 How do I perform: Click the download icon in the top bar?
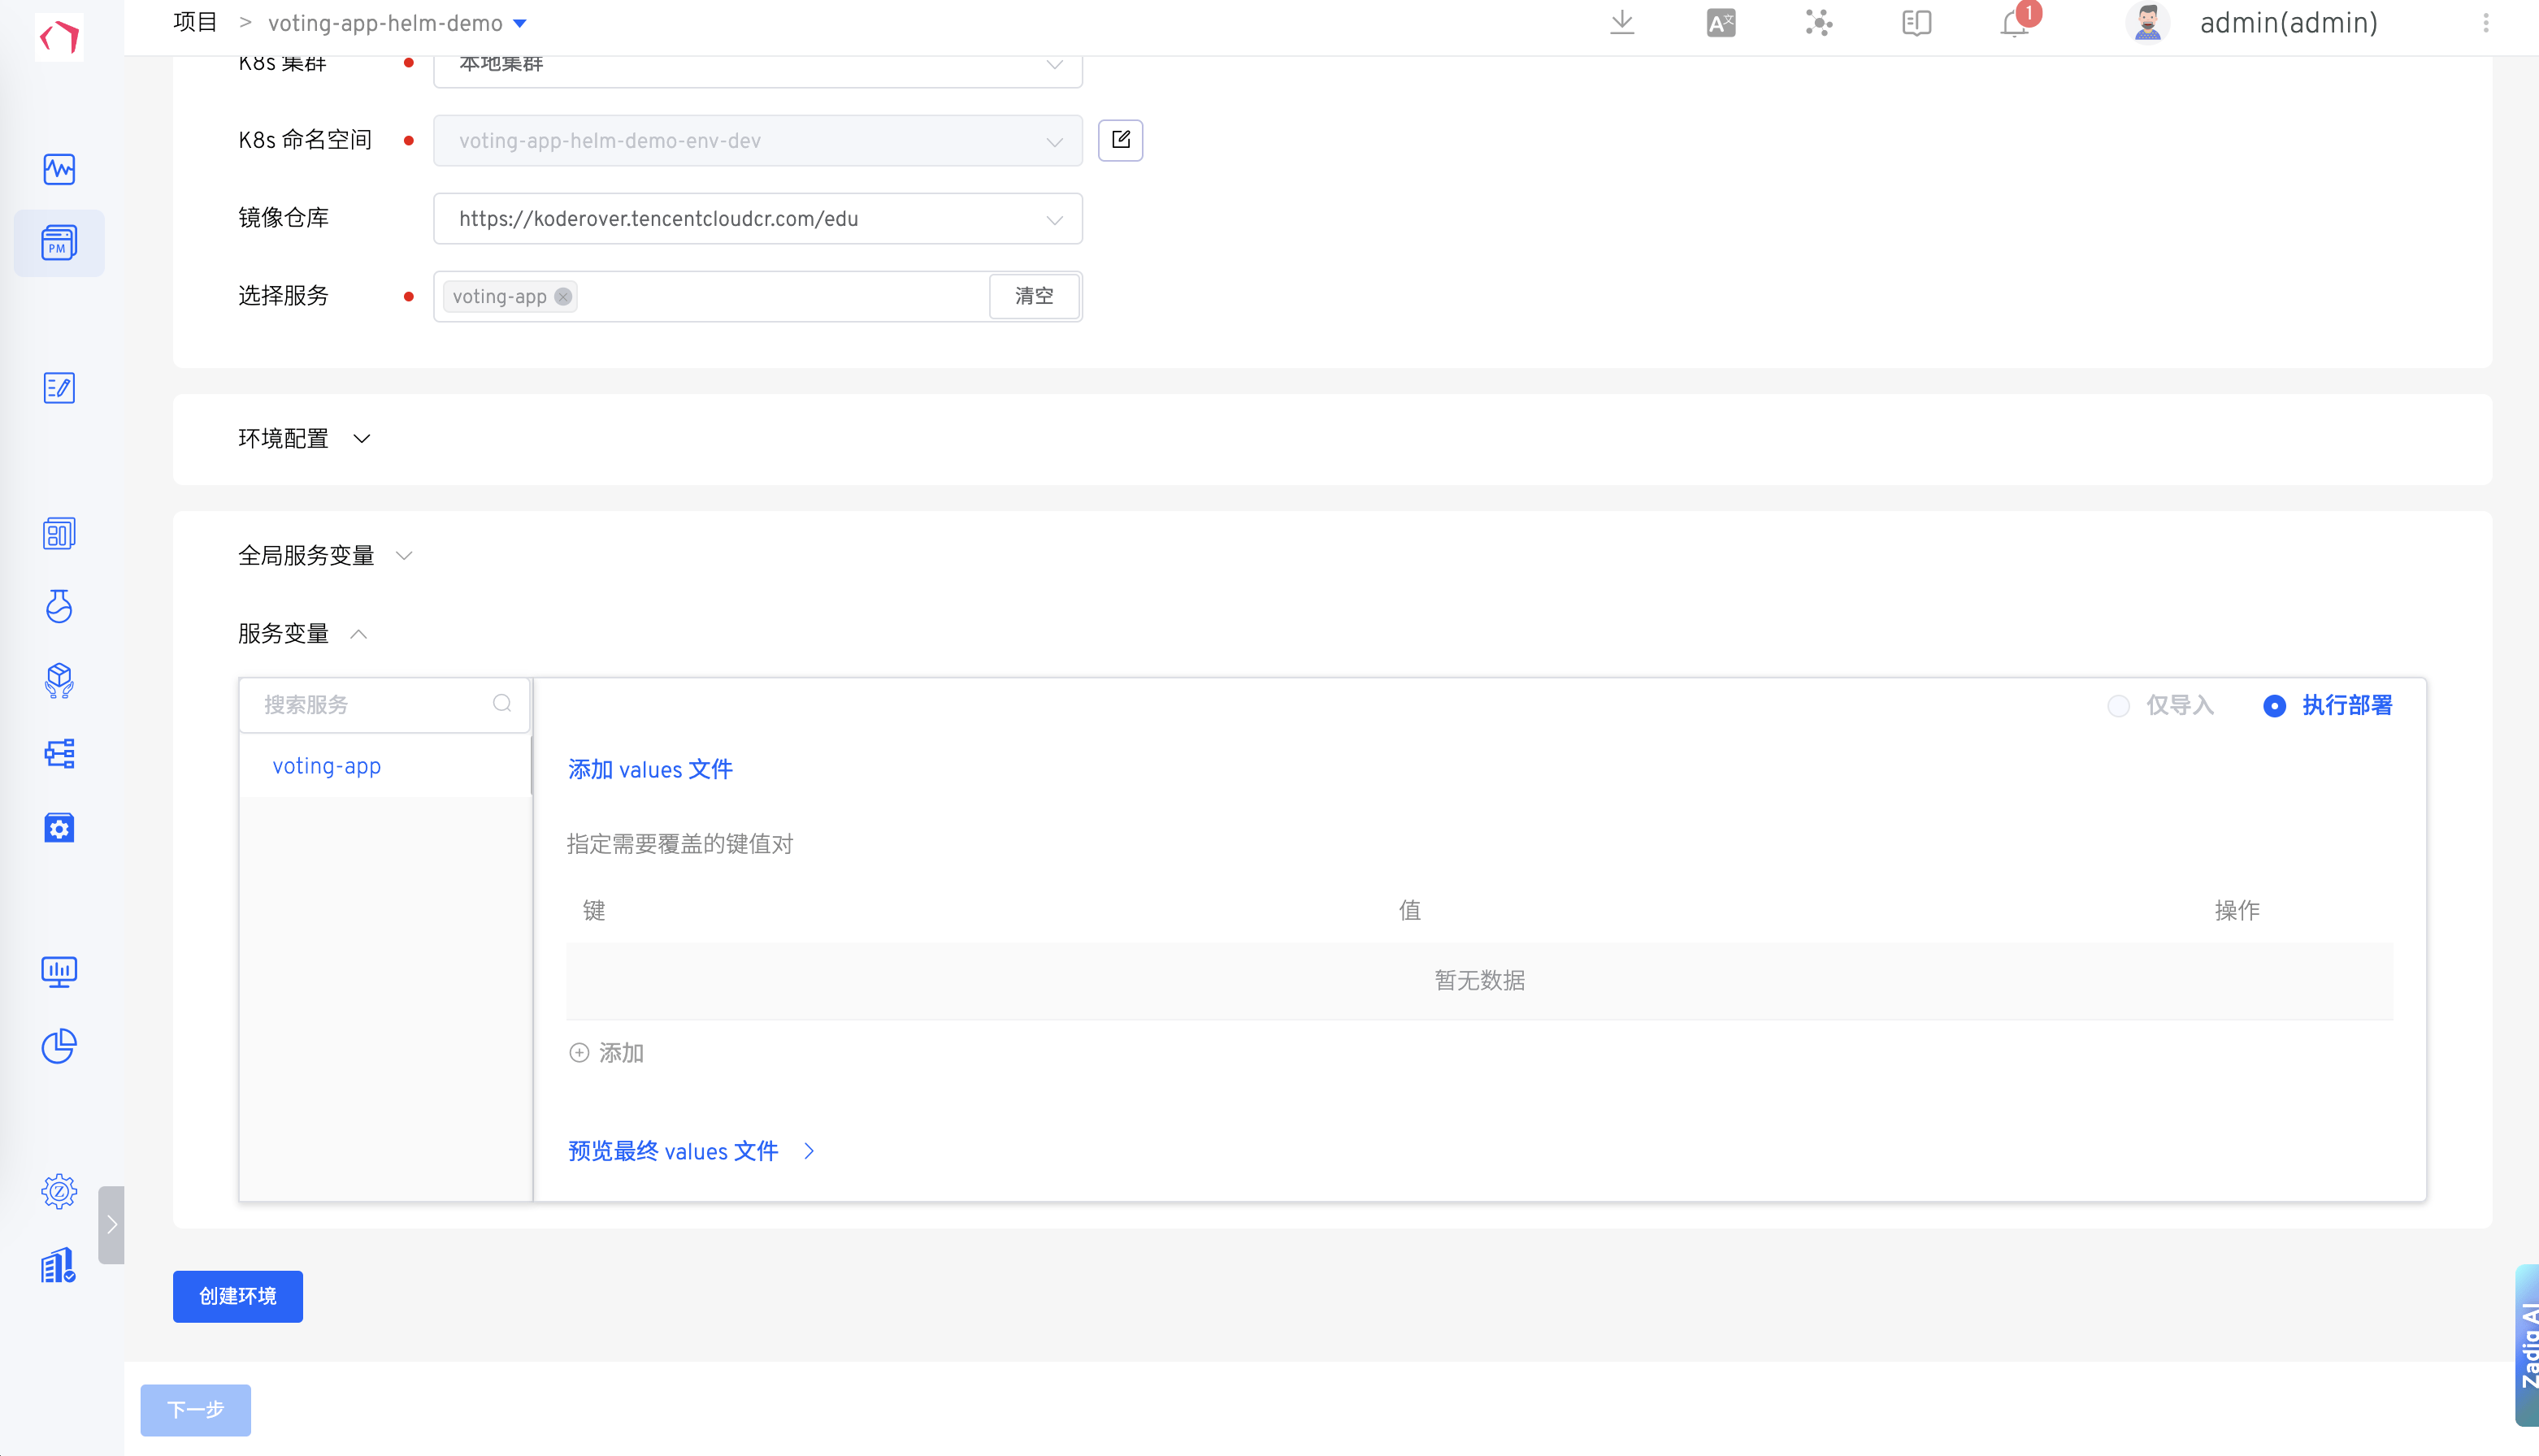tap(1622, 22)
